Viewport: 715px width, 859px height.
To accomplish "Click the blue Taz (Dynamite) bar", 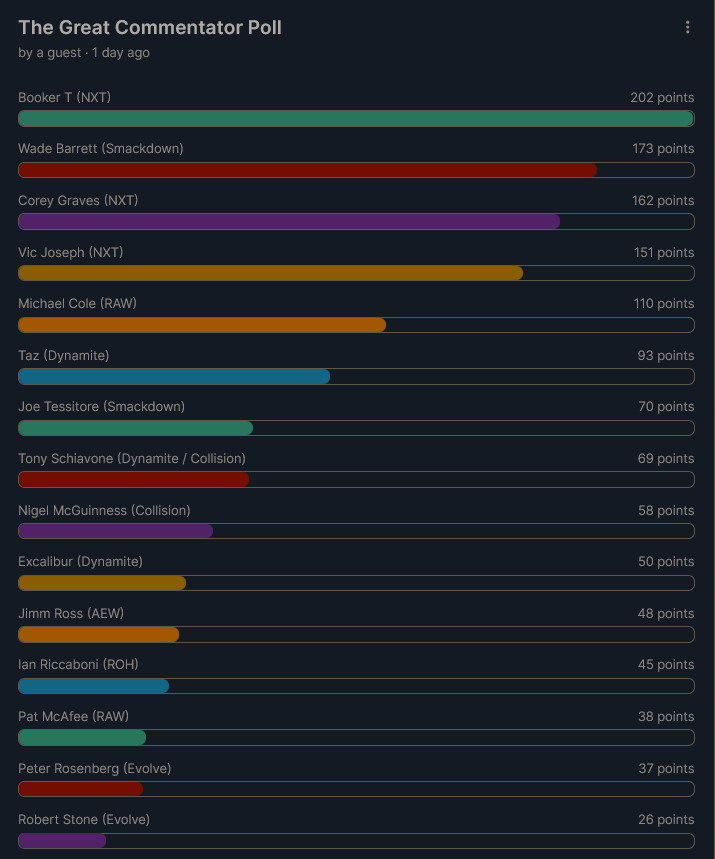I will (x=174, y=377).
